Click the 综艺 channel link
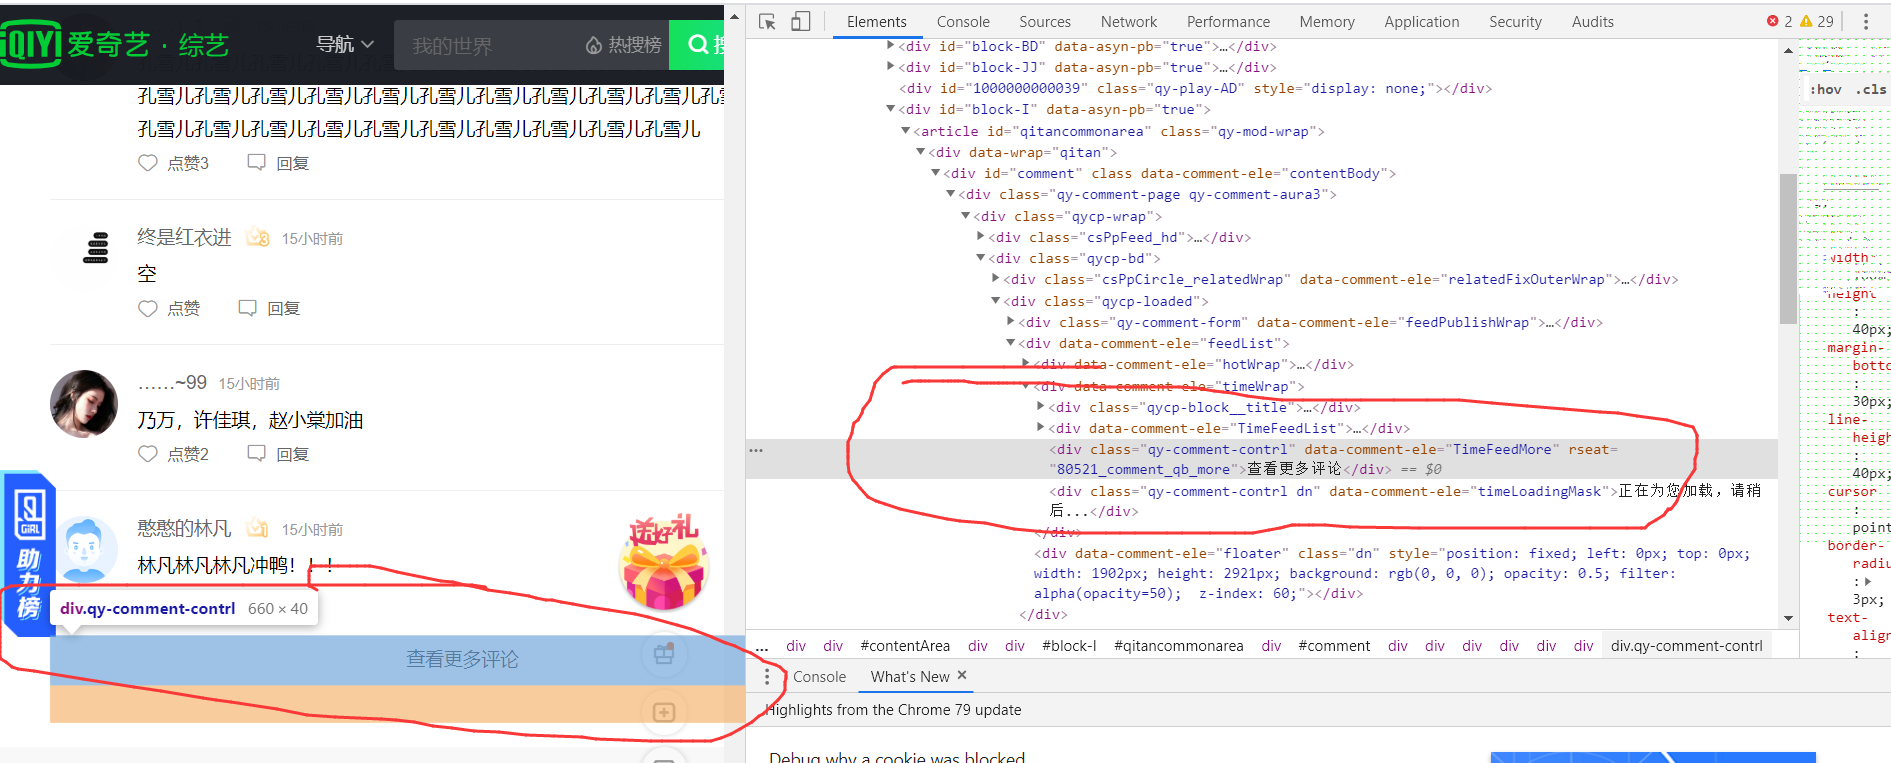Viewport: 1891px width, 763px height. tap(204, 45)
